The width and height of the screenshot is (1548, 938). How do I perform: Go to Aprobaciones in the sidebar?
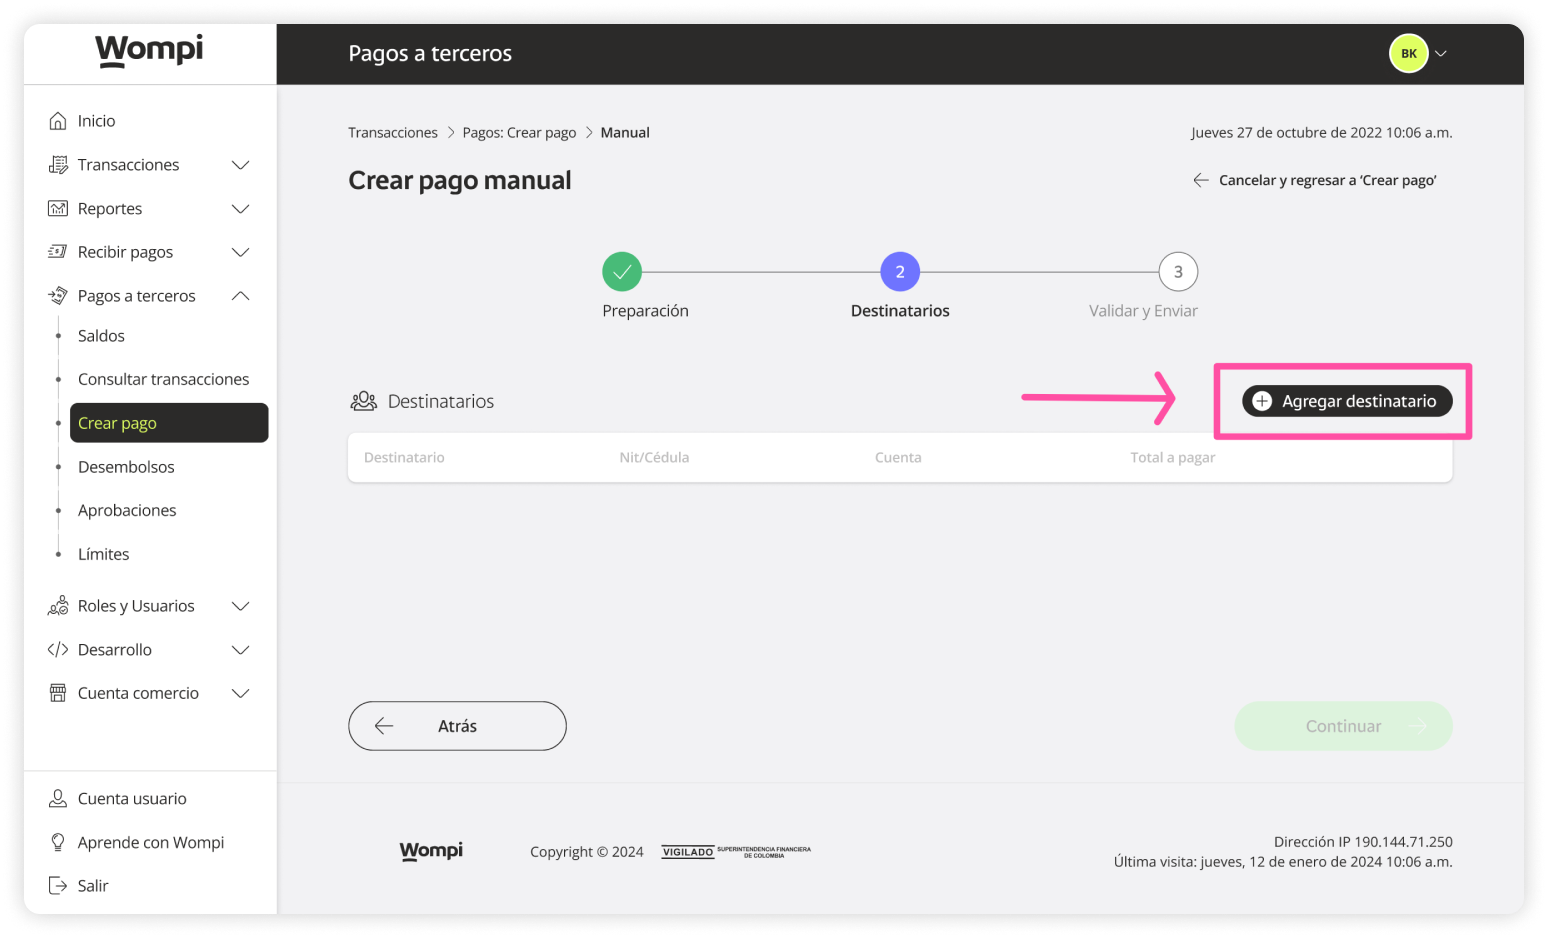point(127,510)
